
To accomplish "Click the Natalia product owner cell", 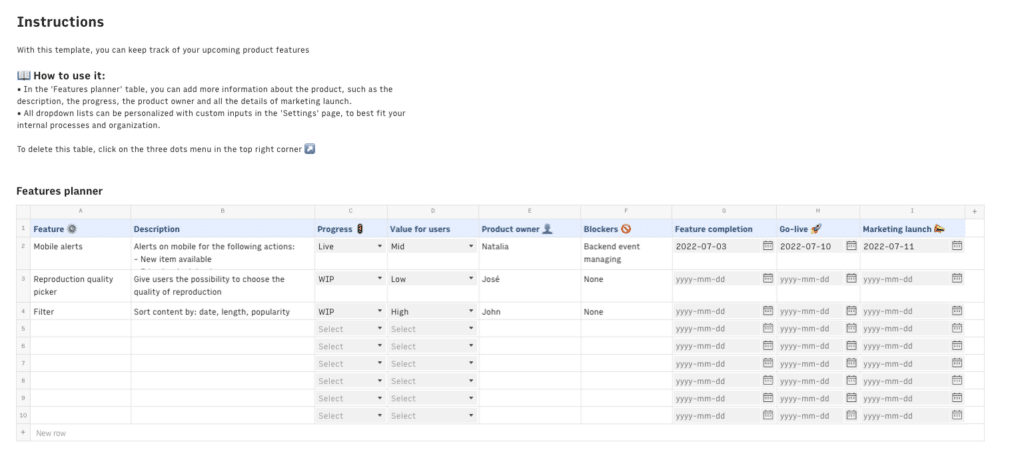I will click(x=529, y=254).
